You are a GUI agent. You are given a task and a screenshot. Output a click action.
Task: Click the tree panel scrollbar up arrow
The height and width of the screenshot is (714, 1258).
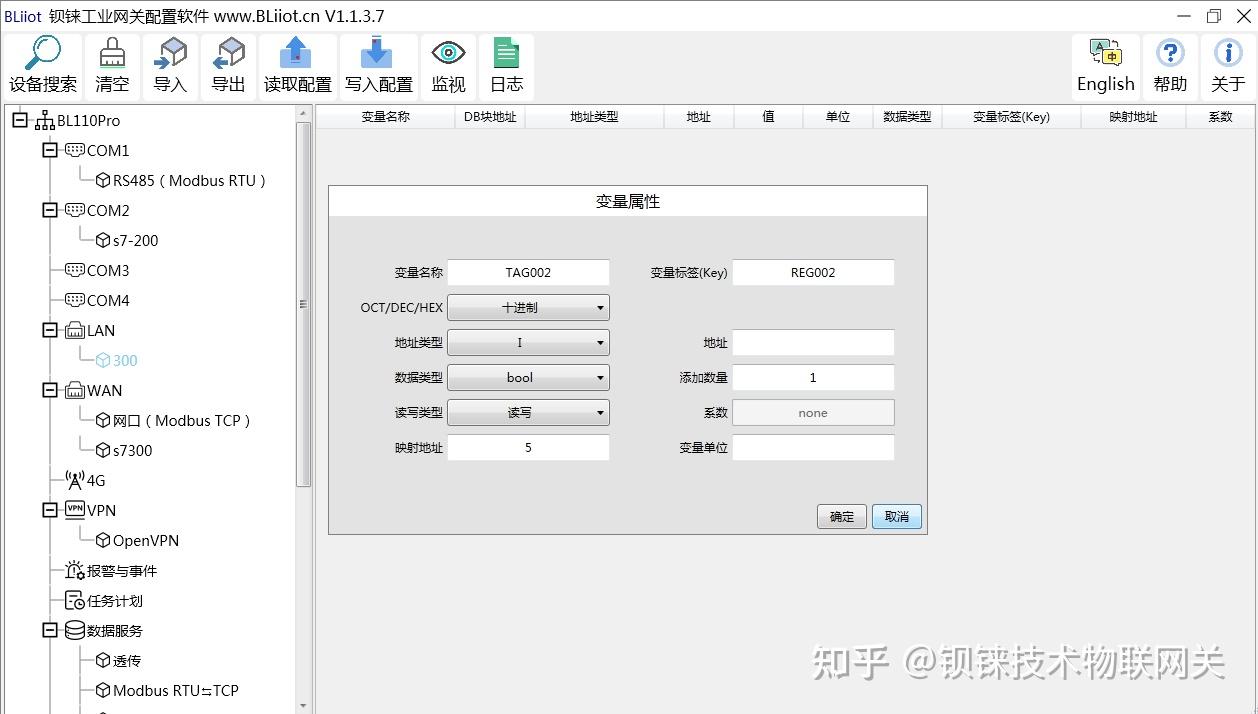click(303, 113)
